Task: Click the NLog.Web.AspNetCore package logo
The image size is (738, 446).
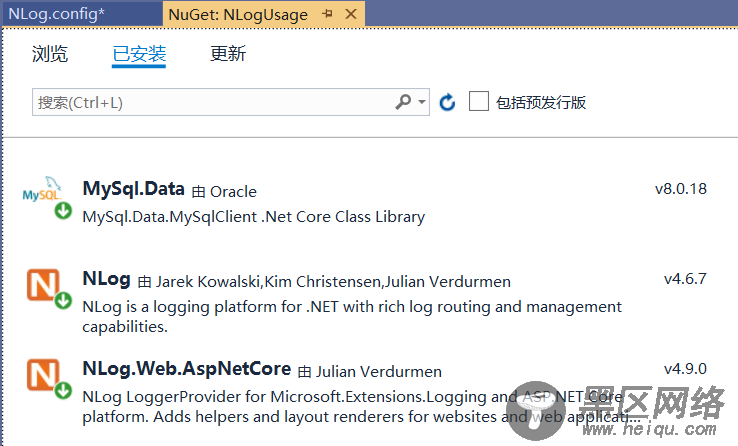Action: (x=43, y=375)
